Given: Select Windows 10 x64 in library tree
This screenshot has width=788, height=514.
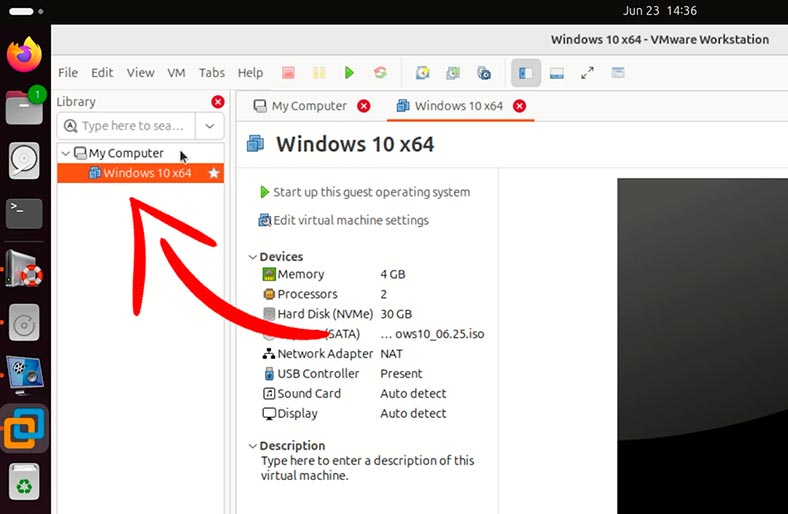Looking at the screenshot, I should [x=140, y=173].
